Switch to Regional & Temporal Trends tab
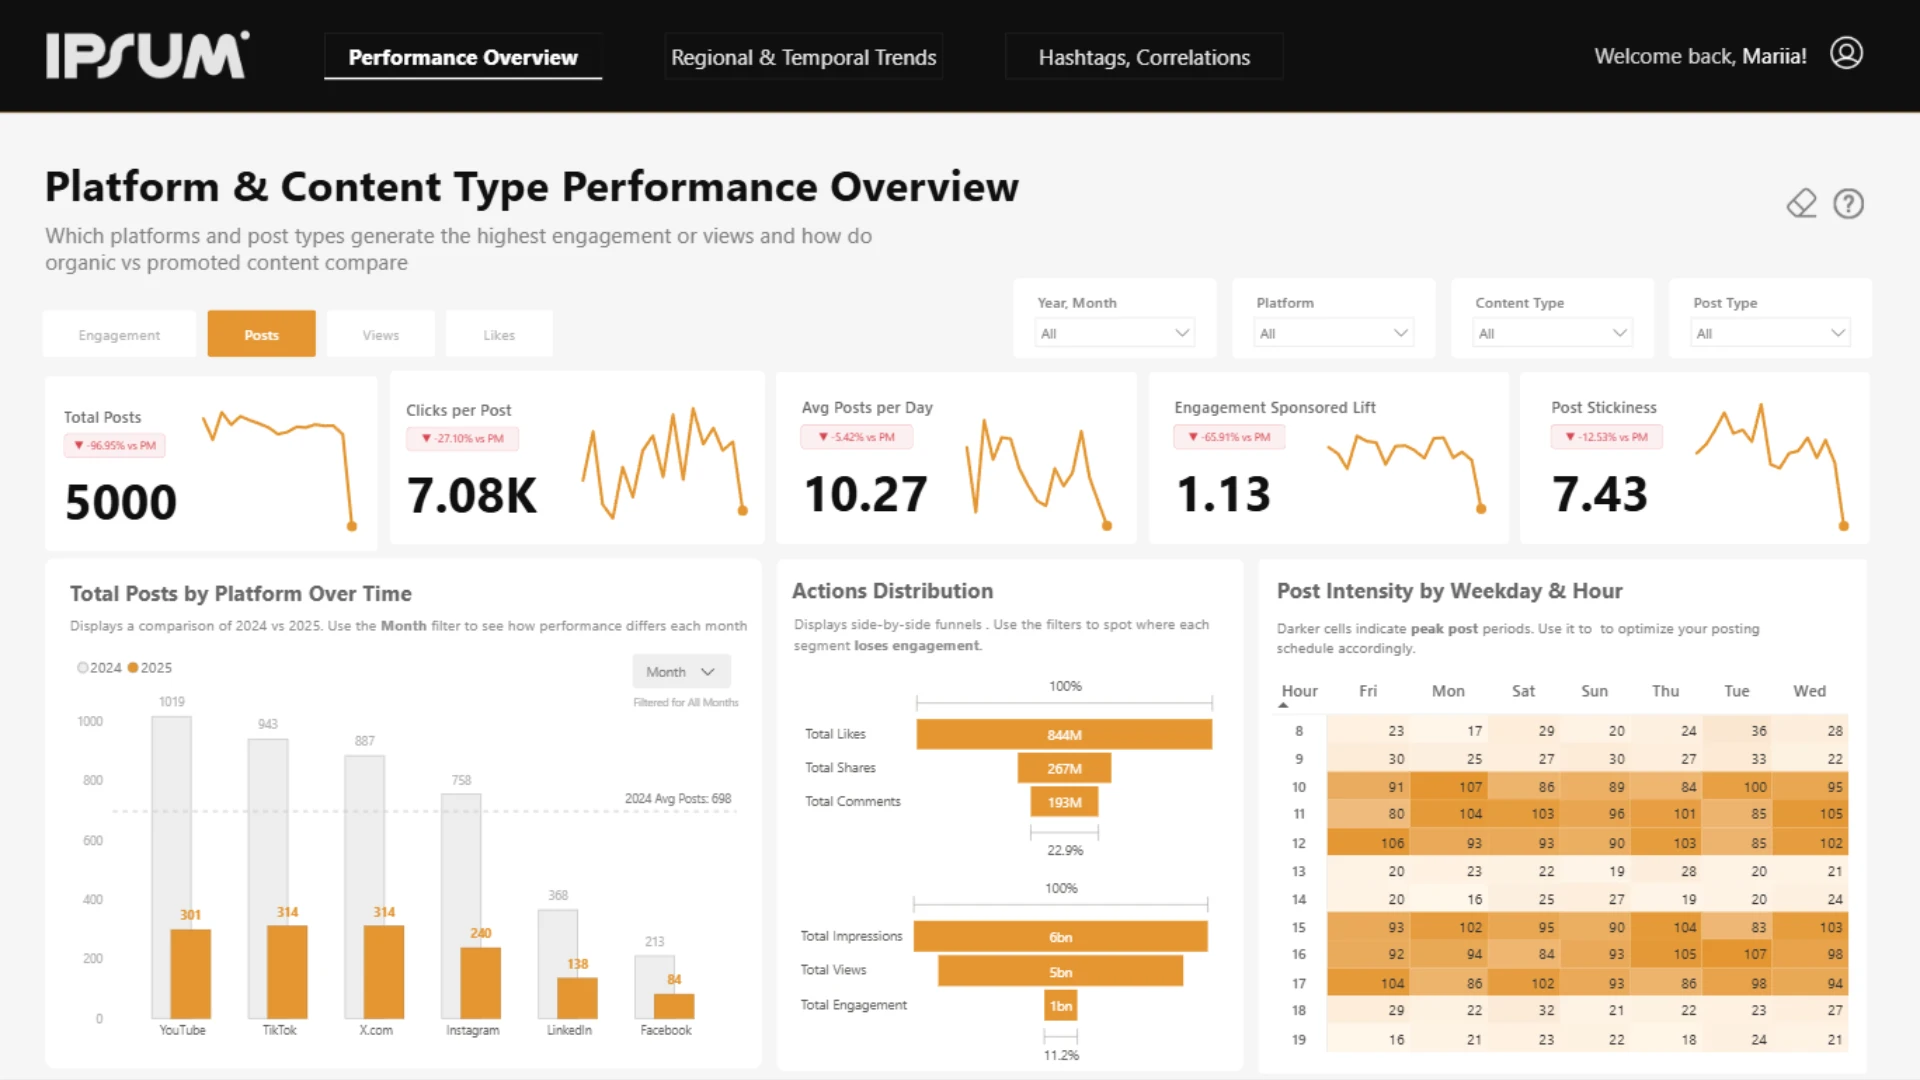 (803, 58)
